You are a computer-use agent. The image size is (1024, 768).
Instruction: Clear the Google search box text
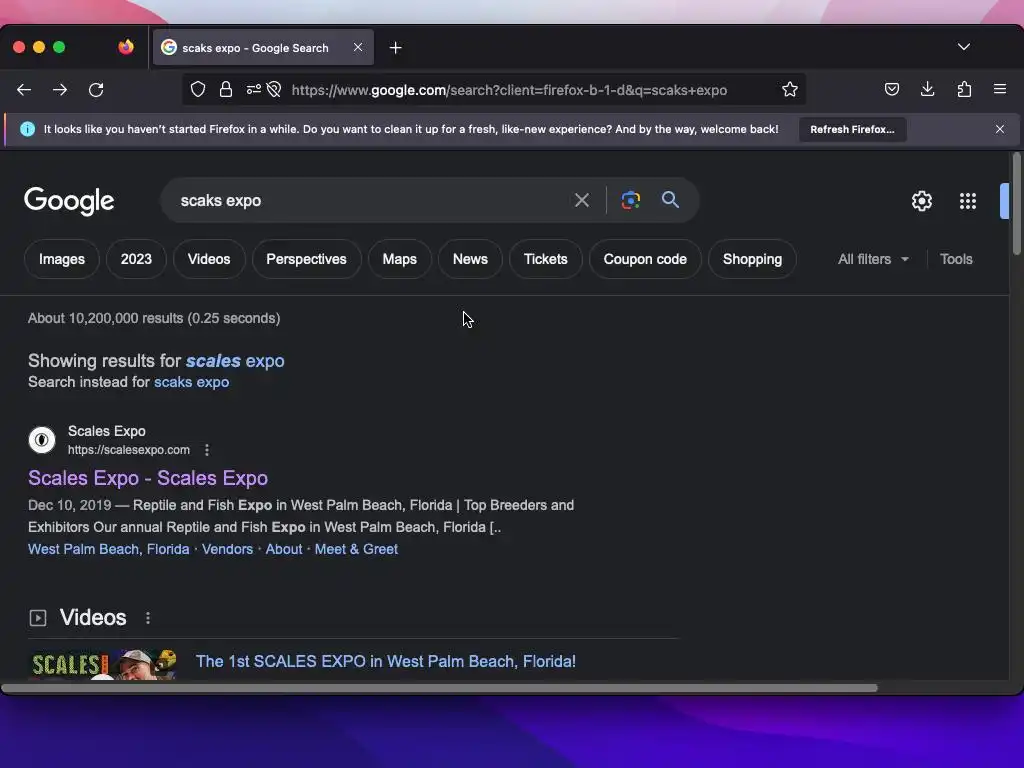(581, 200)
